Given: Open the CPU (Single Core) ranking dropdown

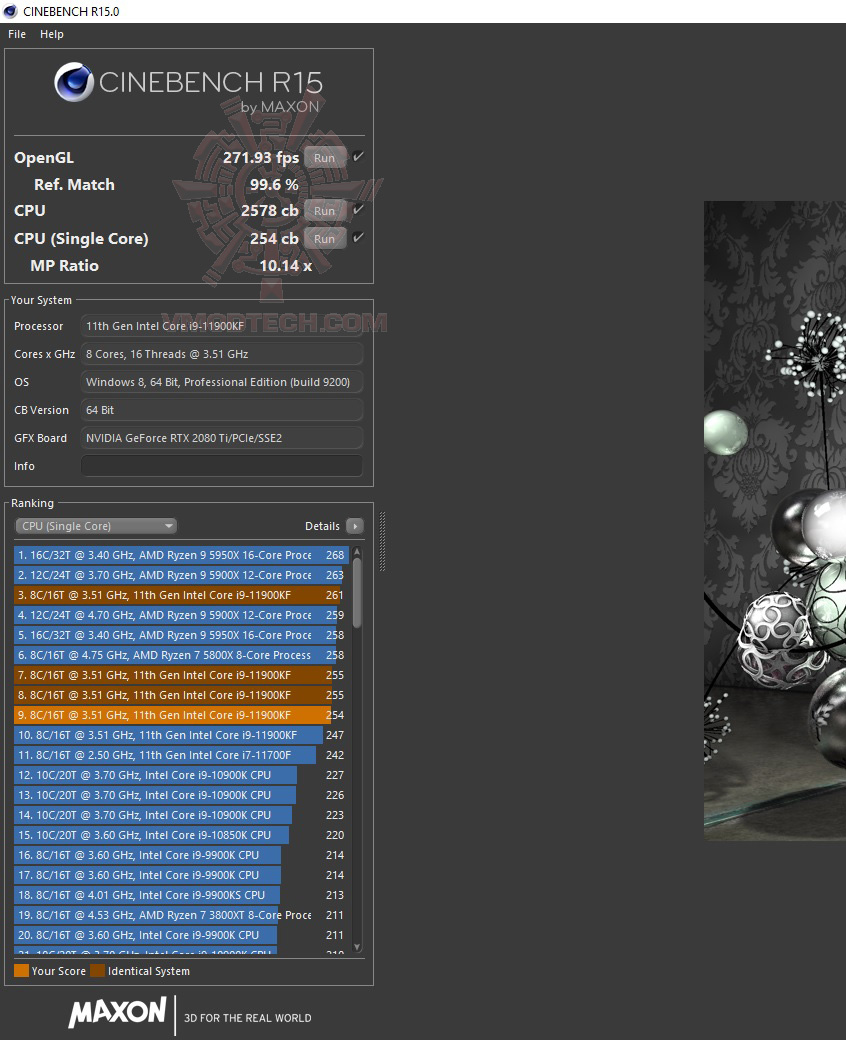Looking at the screenshot, I should point(96,526).
